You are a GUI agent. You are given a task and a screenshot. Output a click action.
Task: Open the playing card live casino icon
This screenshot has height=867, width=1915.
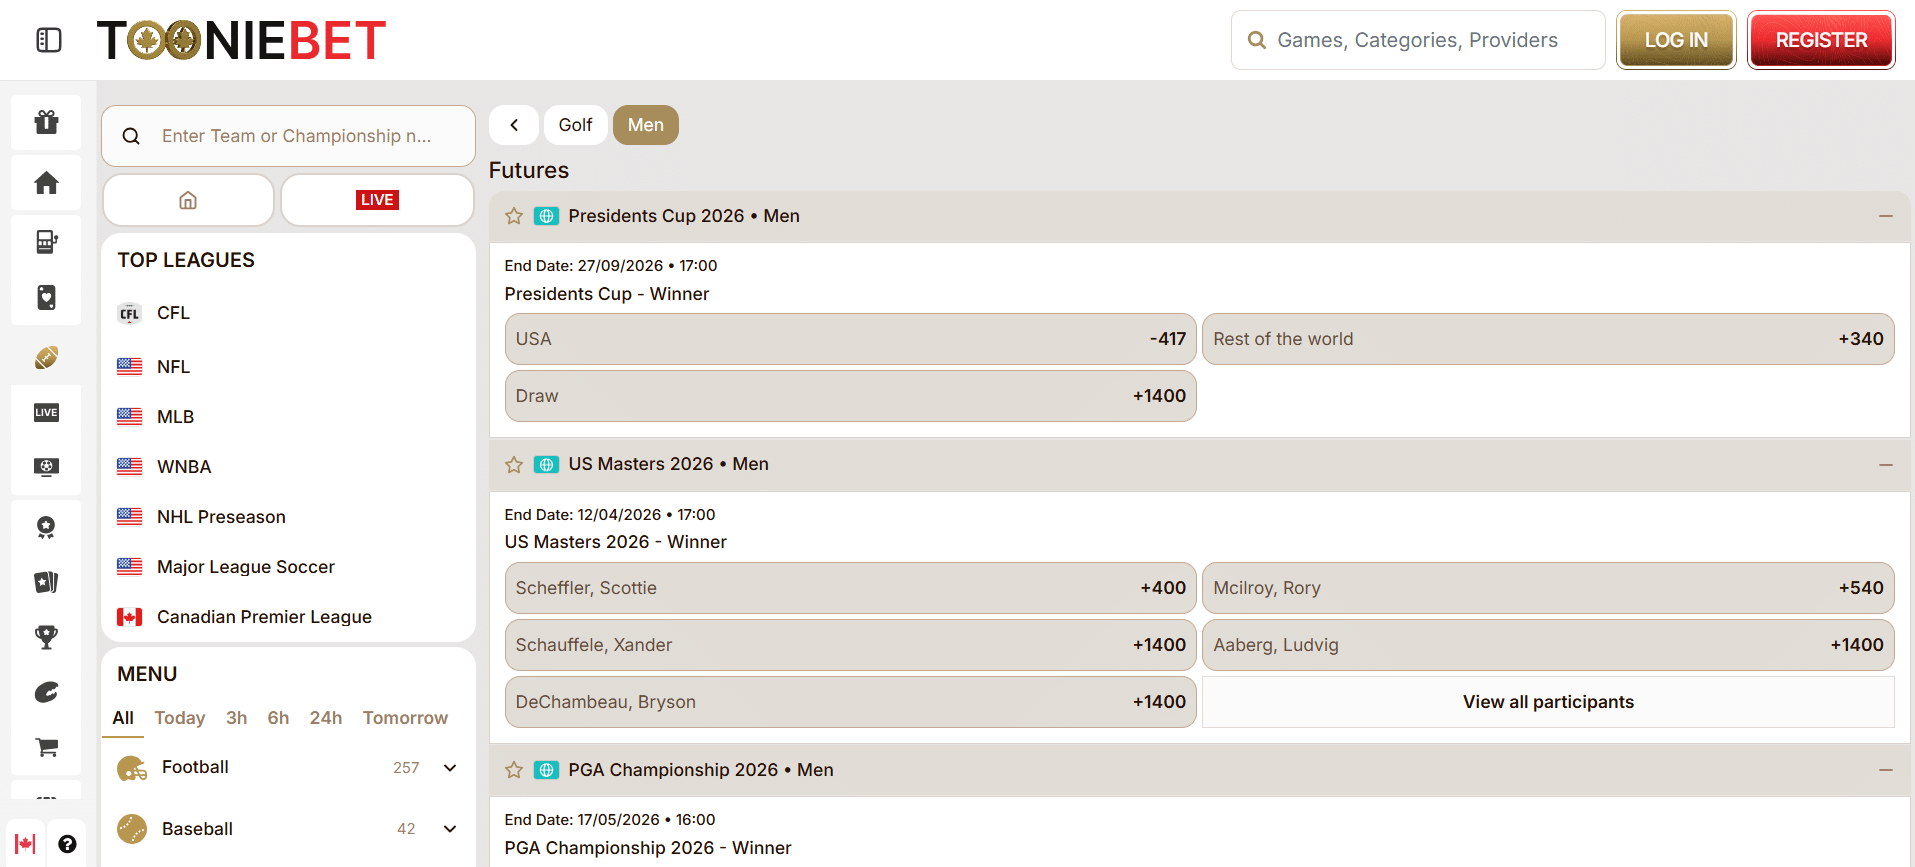(46, 298)
